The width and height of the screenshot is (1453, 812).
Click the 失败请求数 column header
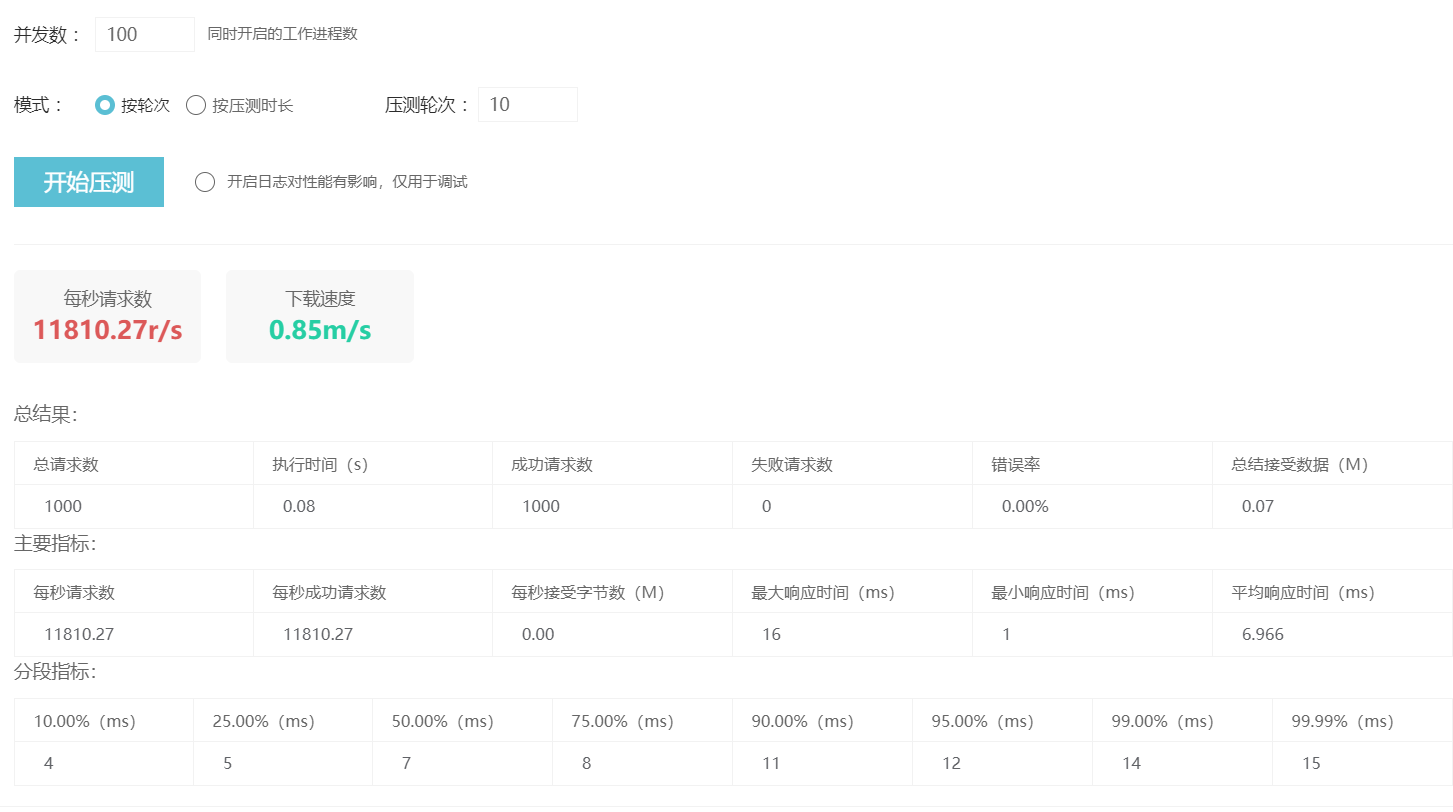(x=792, y=464)
